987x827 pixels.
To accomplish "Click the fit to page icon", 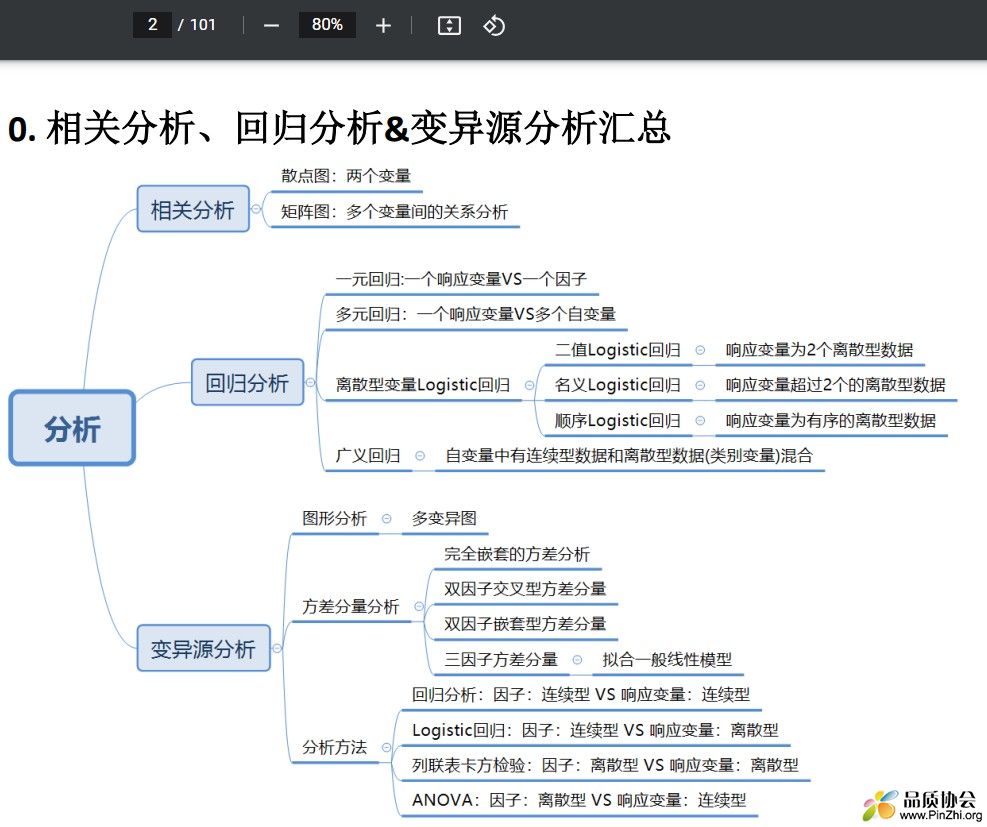I will 449,26.
